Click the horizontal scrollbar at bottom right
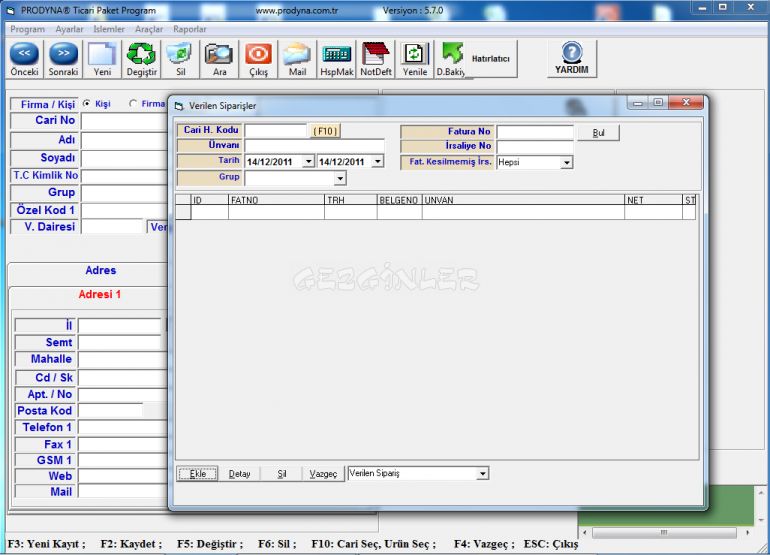Image resolution: width=770 pixels, height=555 pixels. coord(664,532)
